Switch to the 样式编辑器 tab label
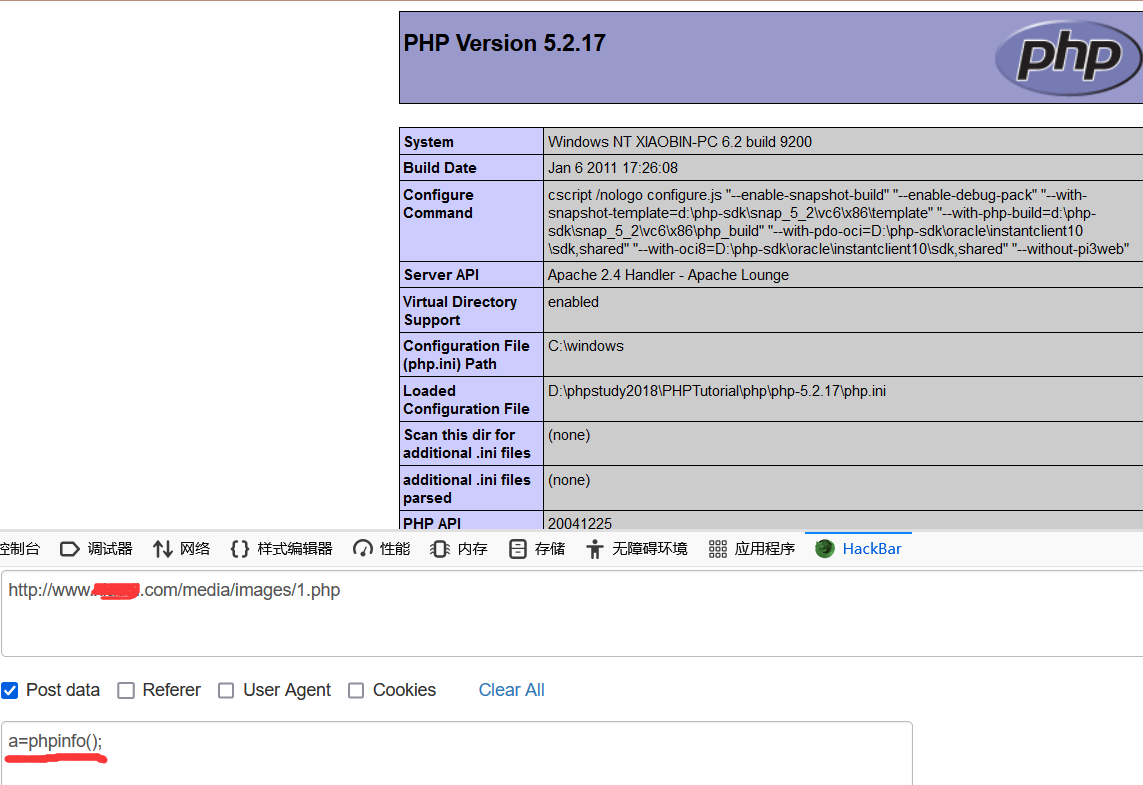The width and height of the screenshot is (1143, 785). (x=294, y=549)
